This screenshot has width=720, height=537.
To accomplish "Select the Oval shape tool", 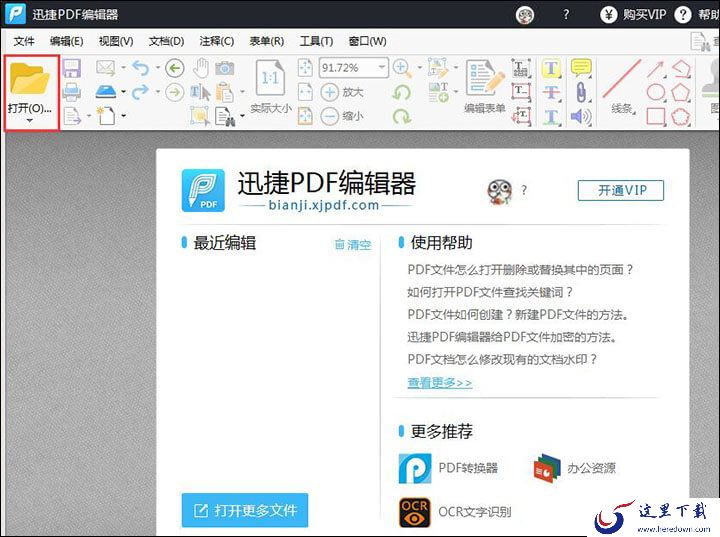I will pyautogui.click(x=656, y=92).
